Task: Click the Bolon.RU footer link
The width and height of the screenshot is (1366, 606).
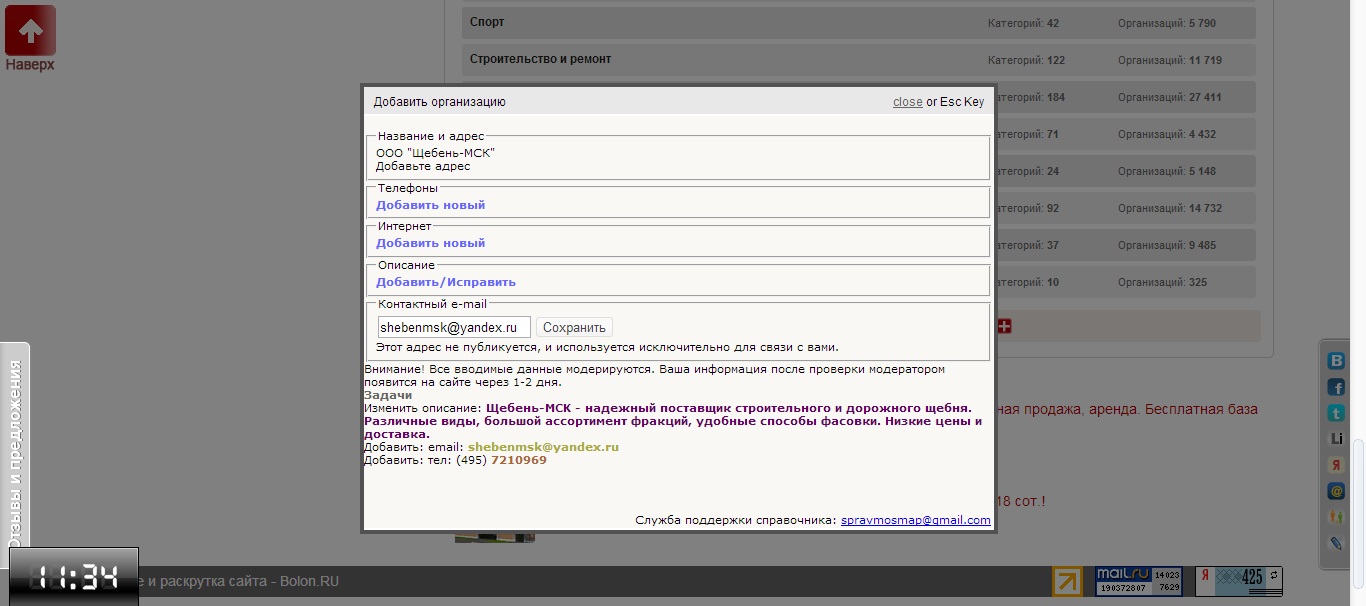Action: [309, 581]
